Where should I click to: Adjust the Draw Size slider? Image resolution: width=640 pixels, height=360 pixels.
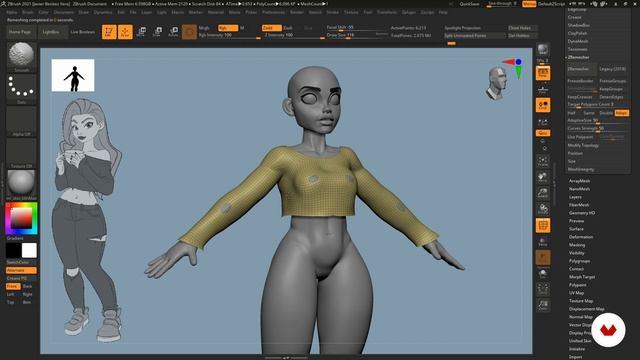(357, 36)
